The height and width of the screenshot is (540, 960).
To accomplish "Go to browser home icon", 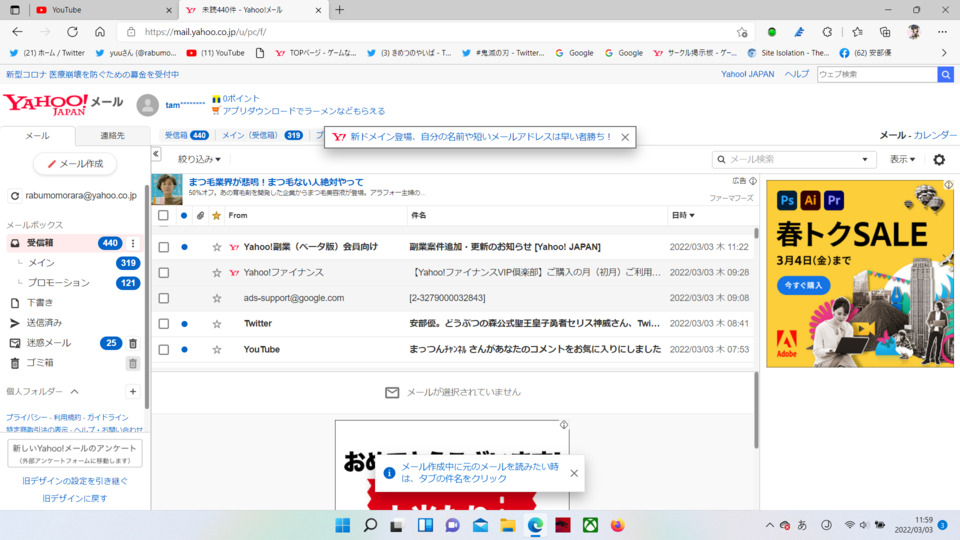I will click(100, 32).
